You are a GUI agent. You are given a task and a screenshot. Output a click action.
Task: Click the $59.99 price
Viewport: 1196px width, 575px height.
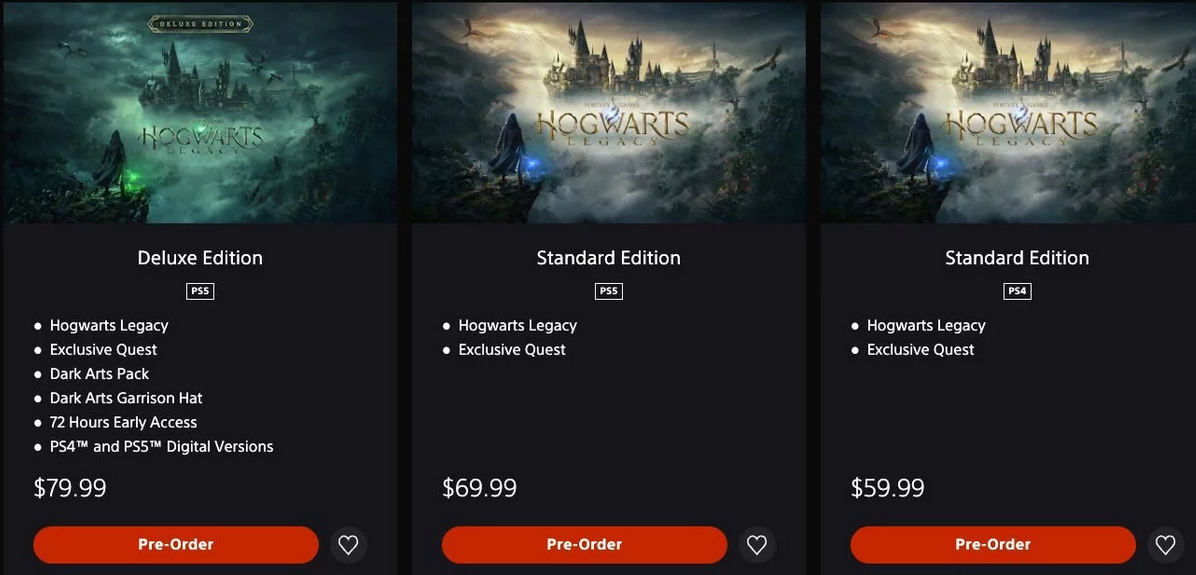888,488
